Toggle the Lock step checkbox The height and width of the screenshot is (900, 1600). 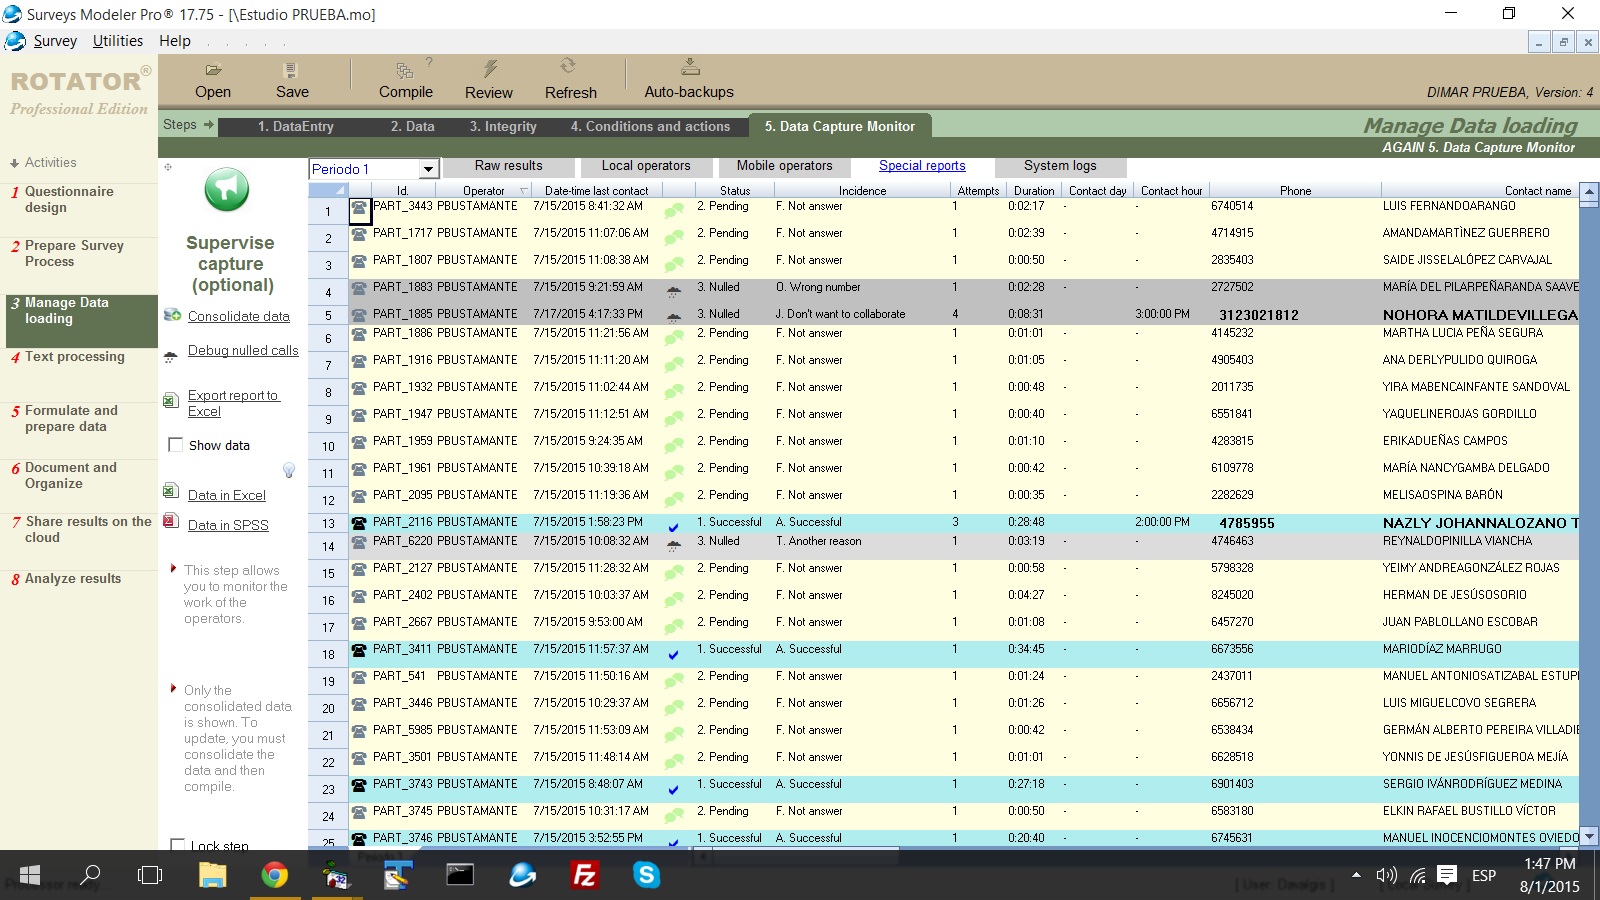178,845
